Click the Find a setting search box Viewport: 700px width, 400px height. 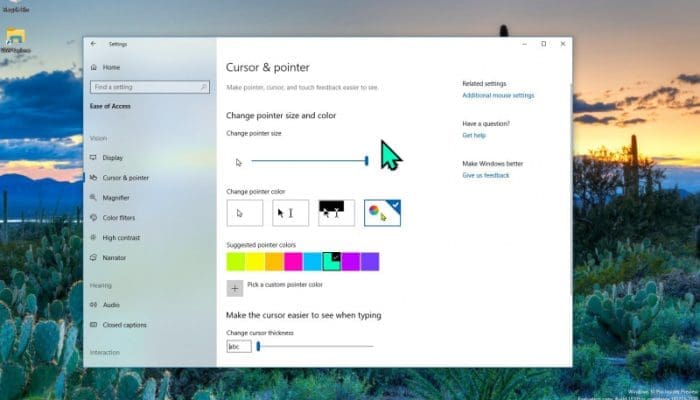[x=150, y=87]
